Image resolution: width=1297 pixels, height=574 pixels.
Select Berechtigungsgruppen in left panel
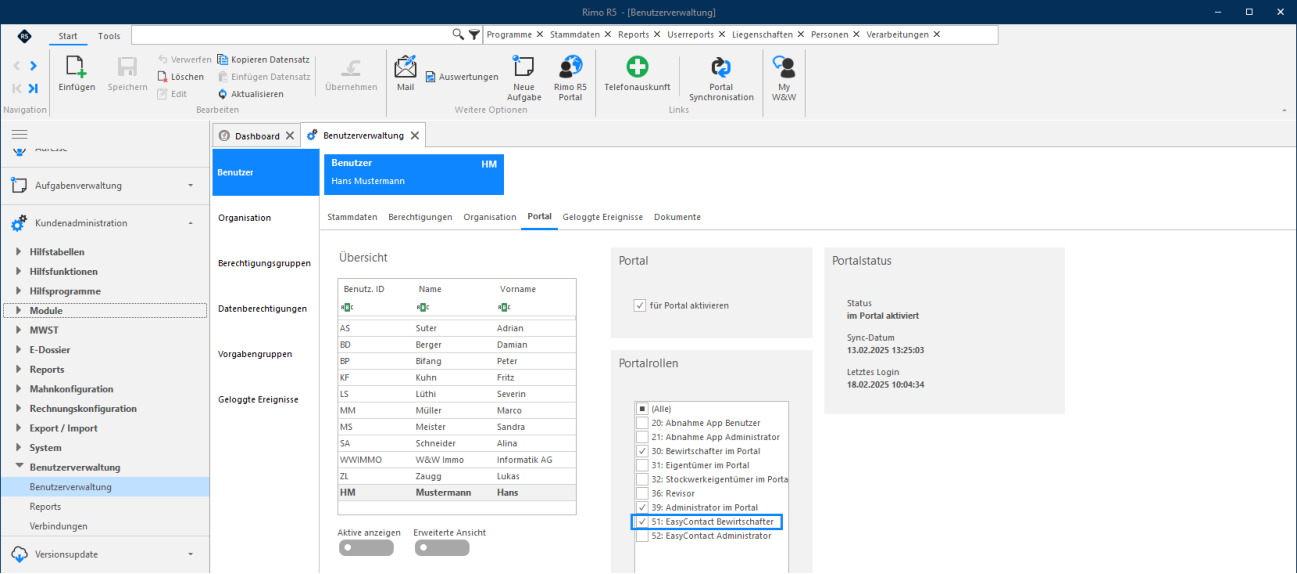tap(264, 263)
